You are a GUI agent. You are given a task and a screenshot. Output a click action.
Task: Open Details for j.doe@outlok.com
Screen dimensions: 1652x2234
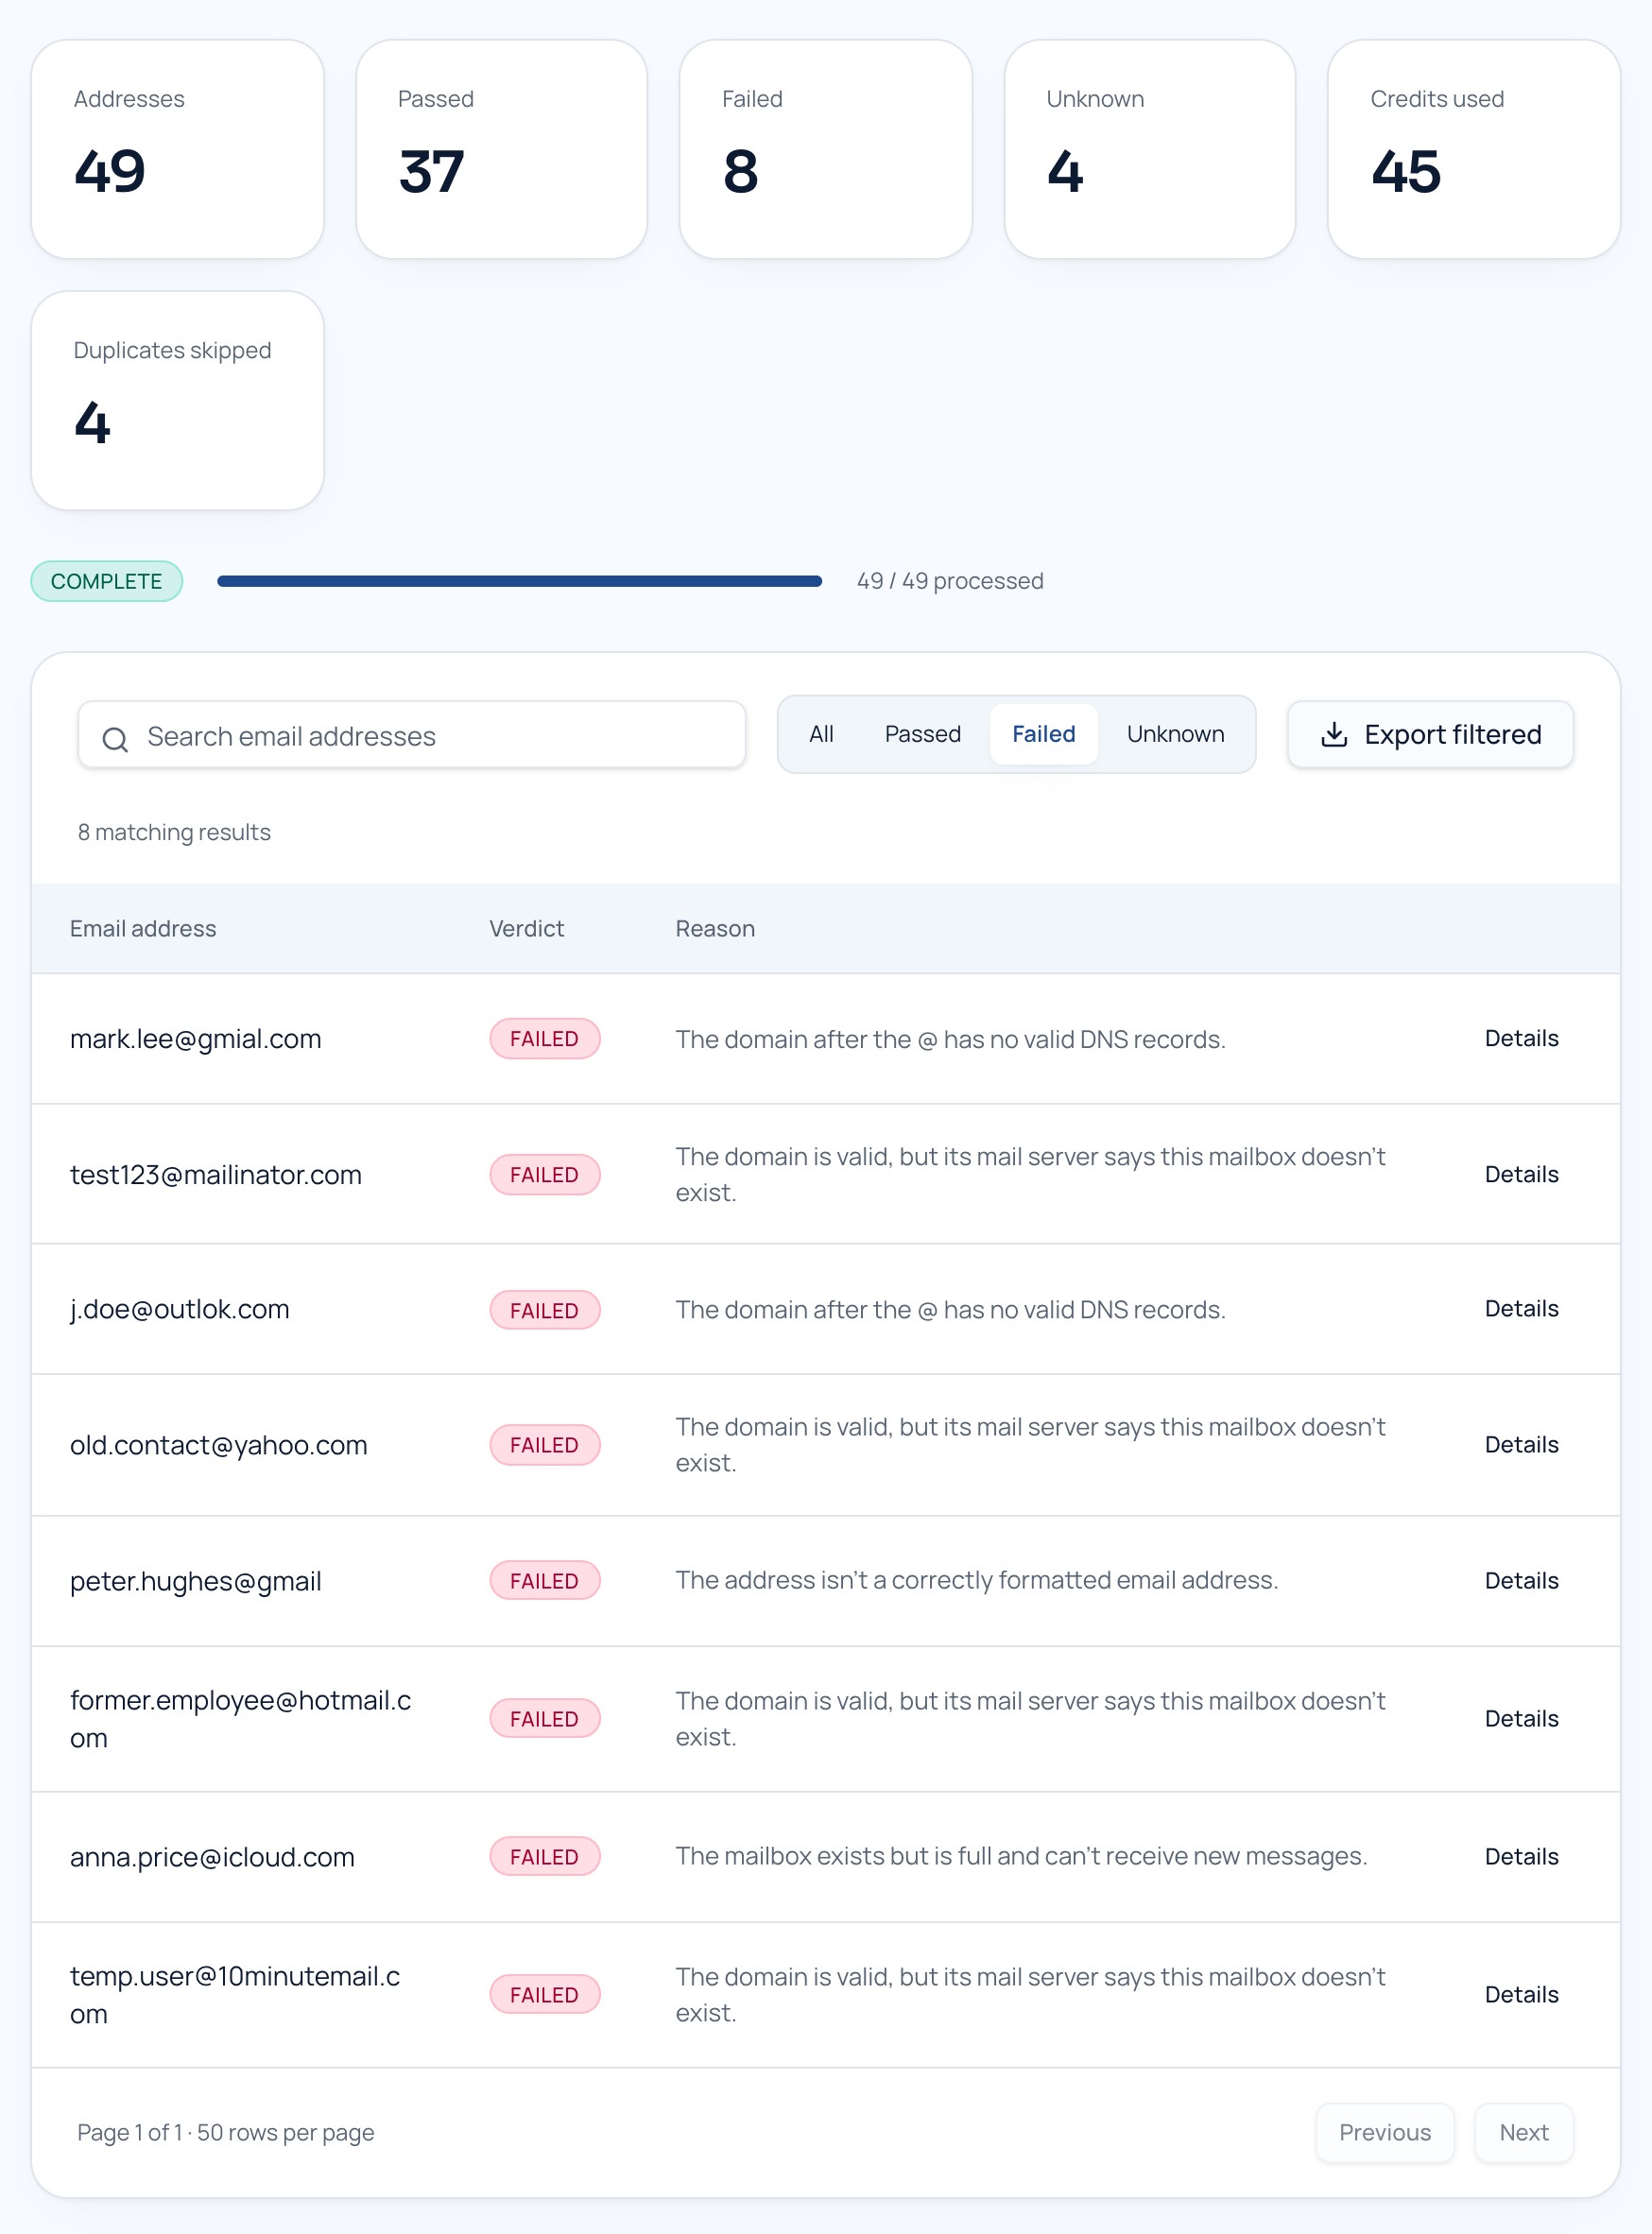[1521, 1309]
